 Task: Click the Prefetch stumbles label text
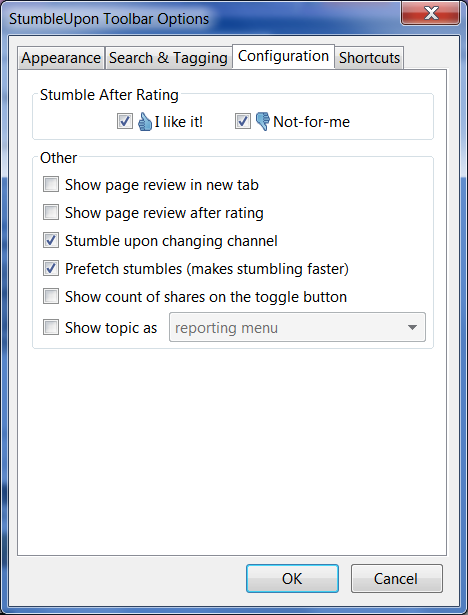[x=207, y=269]
